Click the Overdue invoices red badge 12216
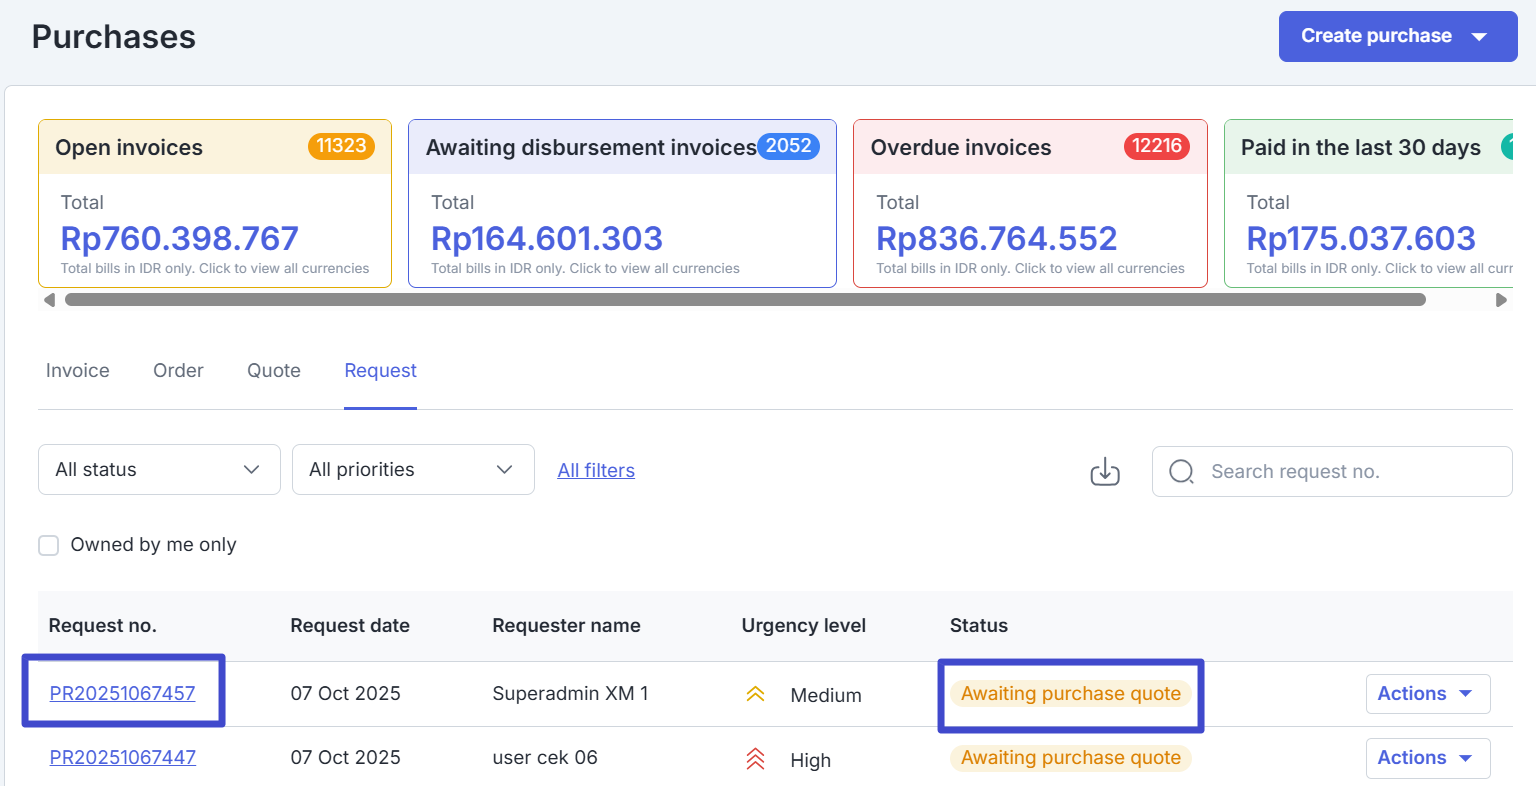The width and height of the screenshot is (1536, 786). (1157, 146)
